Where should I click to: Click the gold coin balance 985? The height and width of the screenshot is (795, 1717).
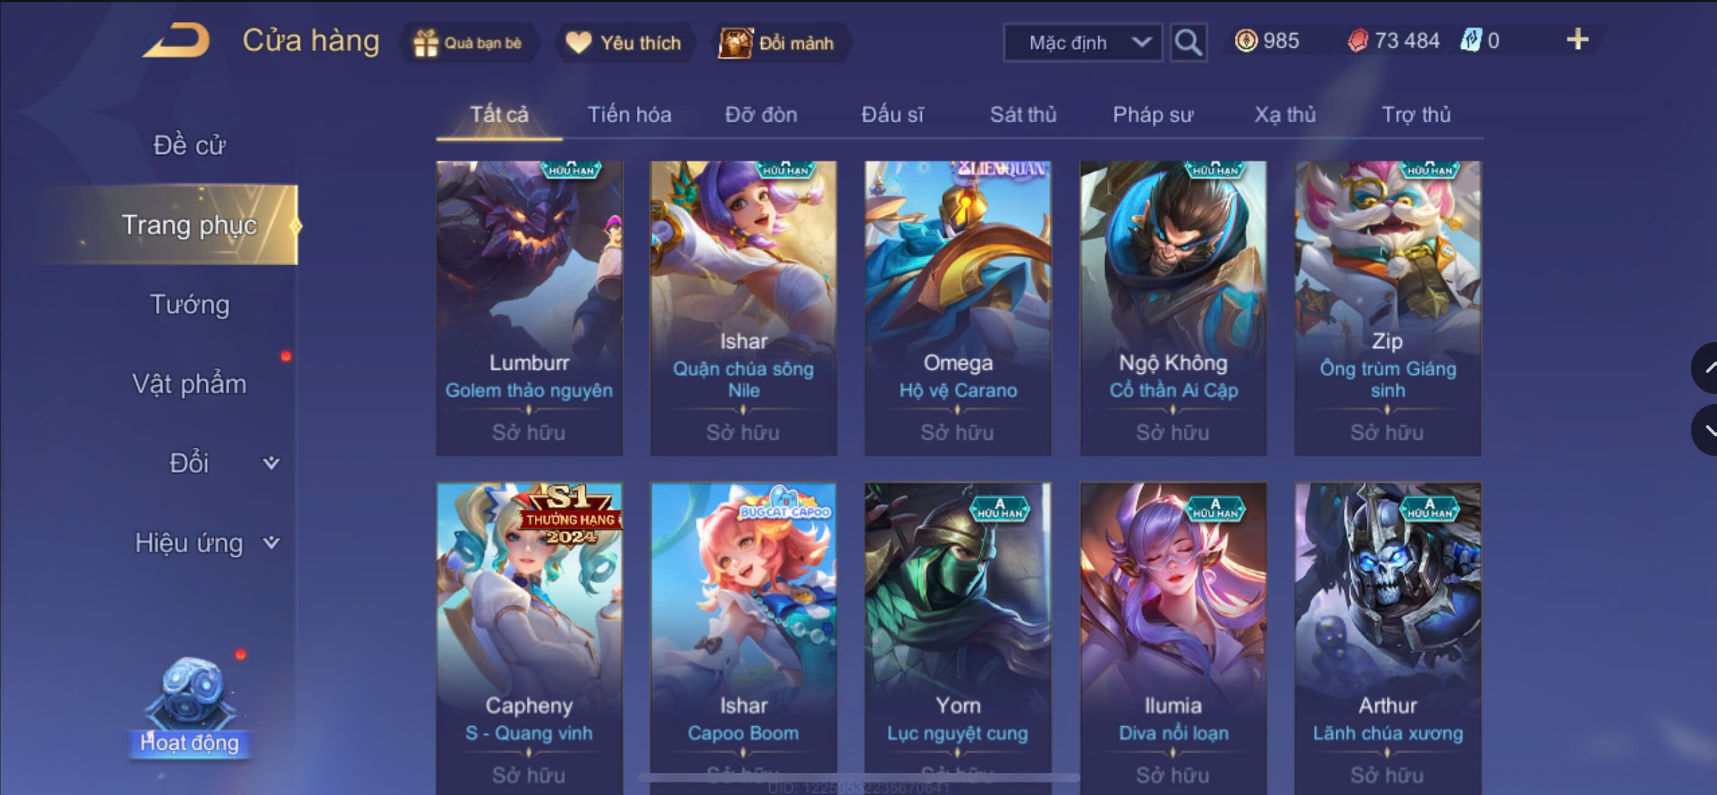pos(1267,41)
